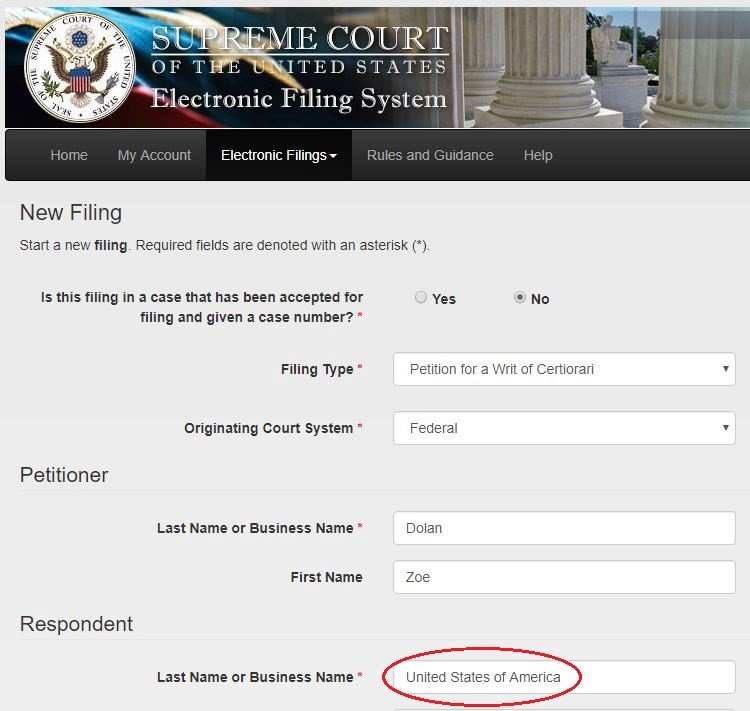Click the required fields instruction text
Viewport: 750px width, 711px height.
[x=225, y=245]
